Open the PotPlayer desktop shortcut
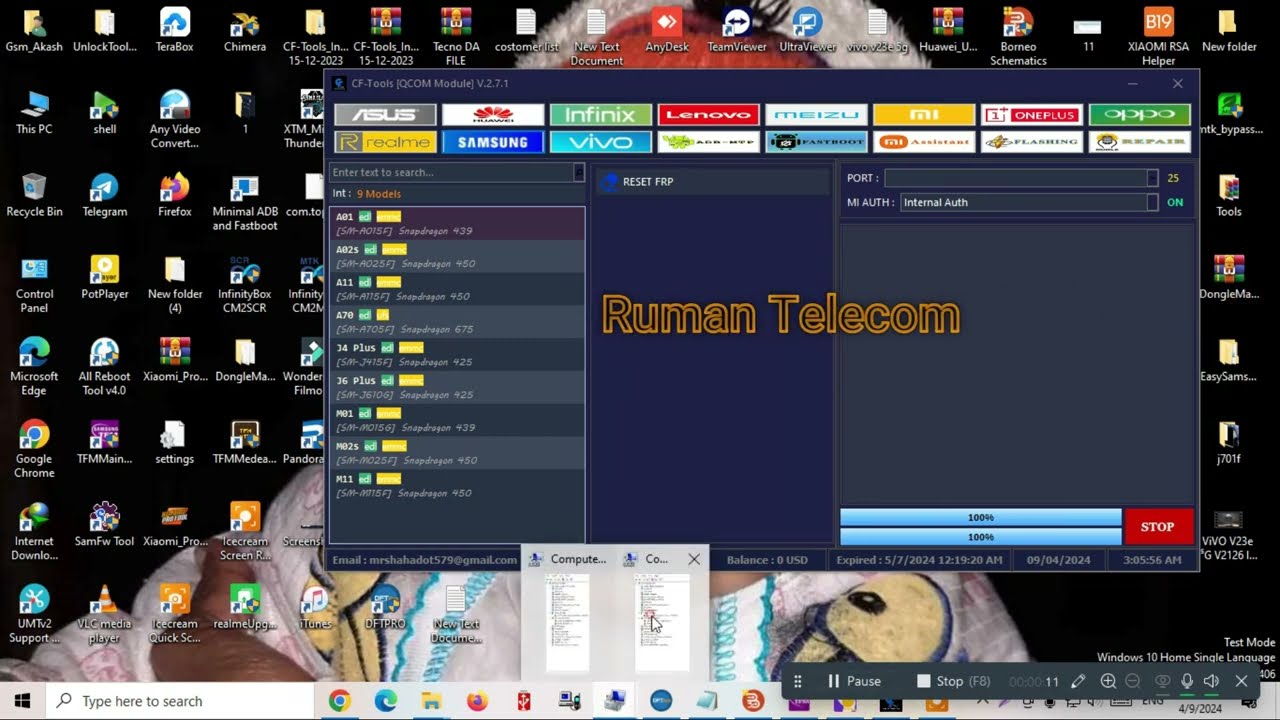 pyautogui.click(x=104, y=277)
